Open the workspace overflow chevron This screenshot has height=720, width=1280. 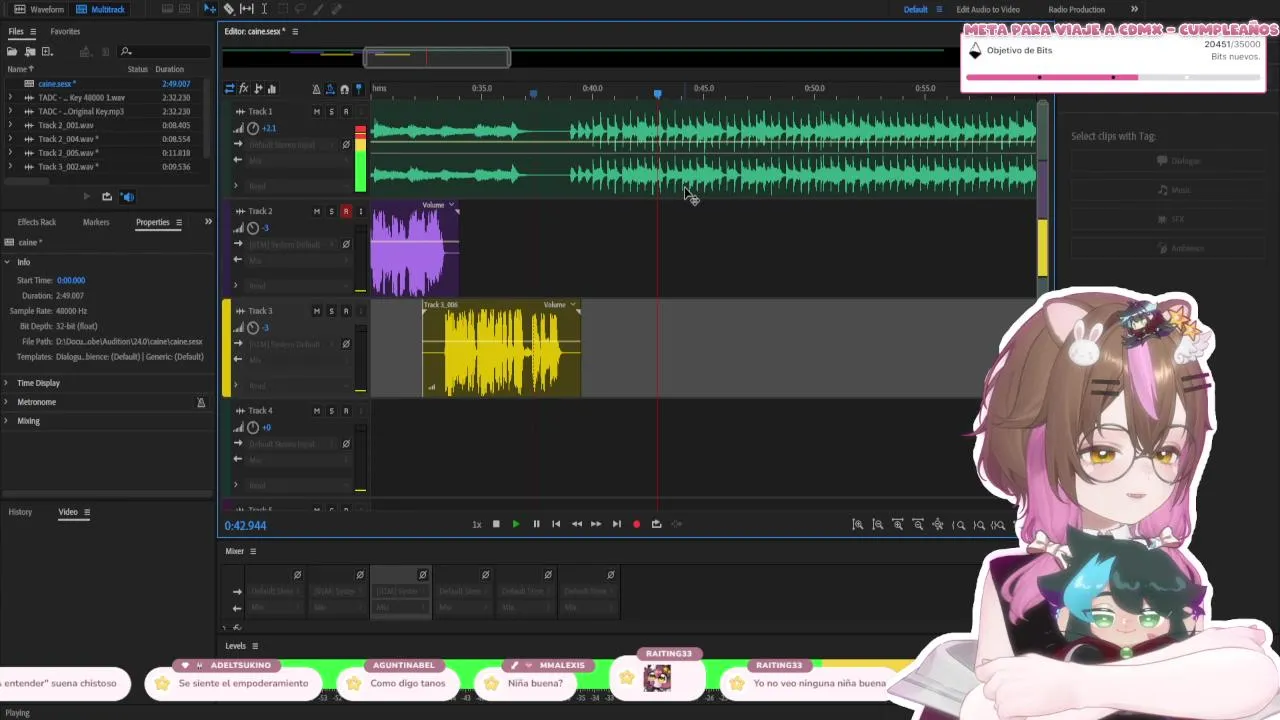point(1134,9)
